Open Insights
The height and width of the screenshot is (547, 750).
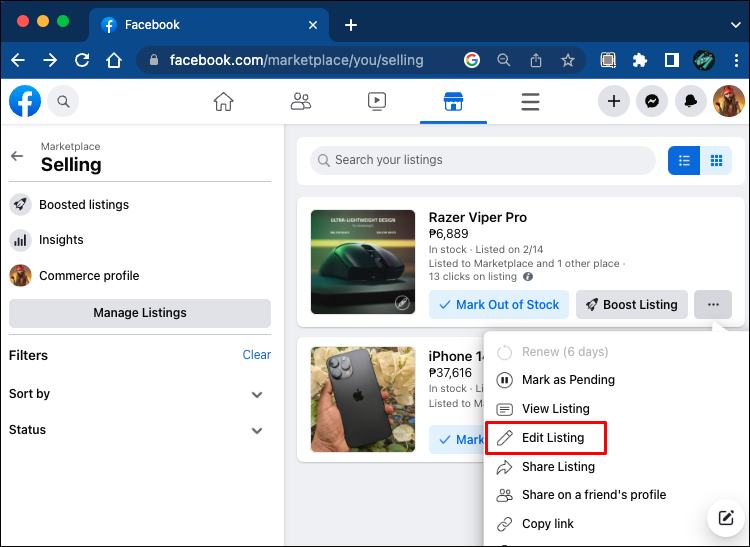point(140,240)
